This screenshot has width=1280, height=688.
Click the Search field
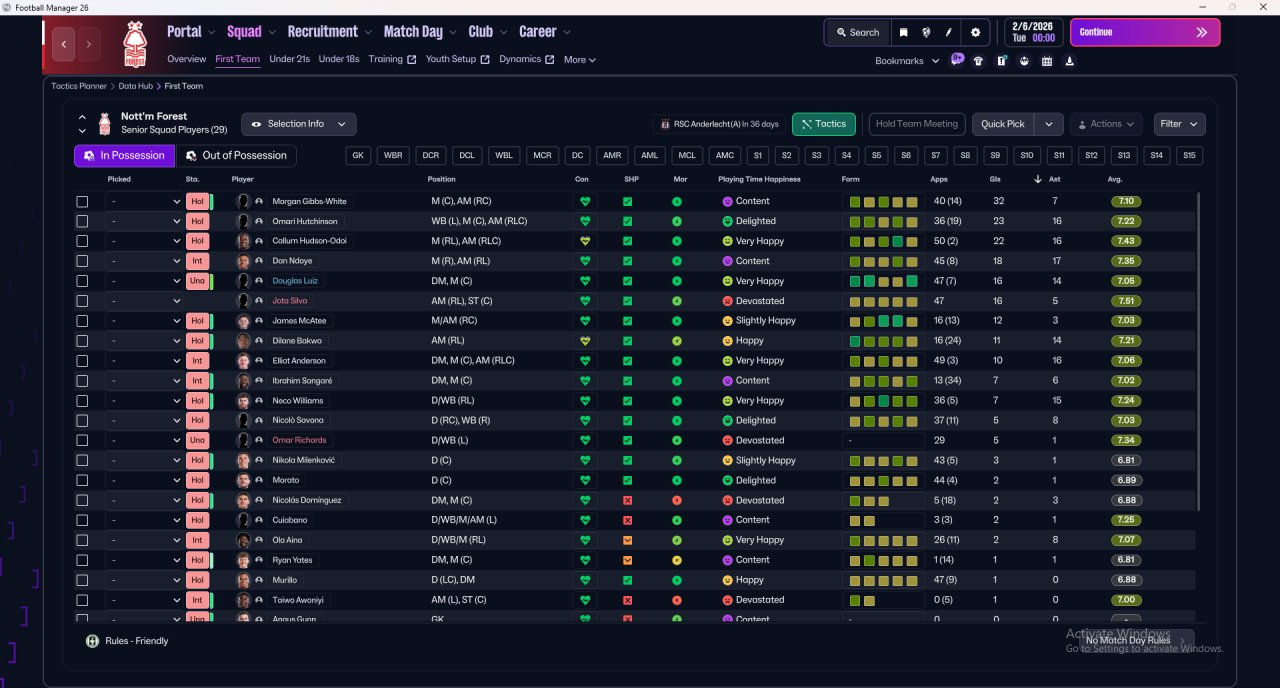pyautogui.click(x=857, y=32)
